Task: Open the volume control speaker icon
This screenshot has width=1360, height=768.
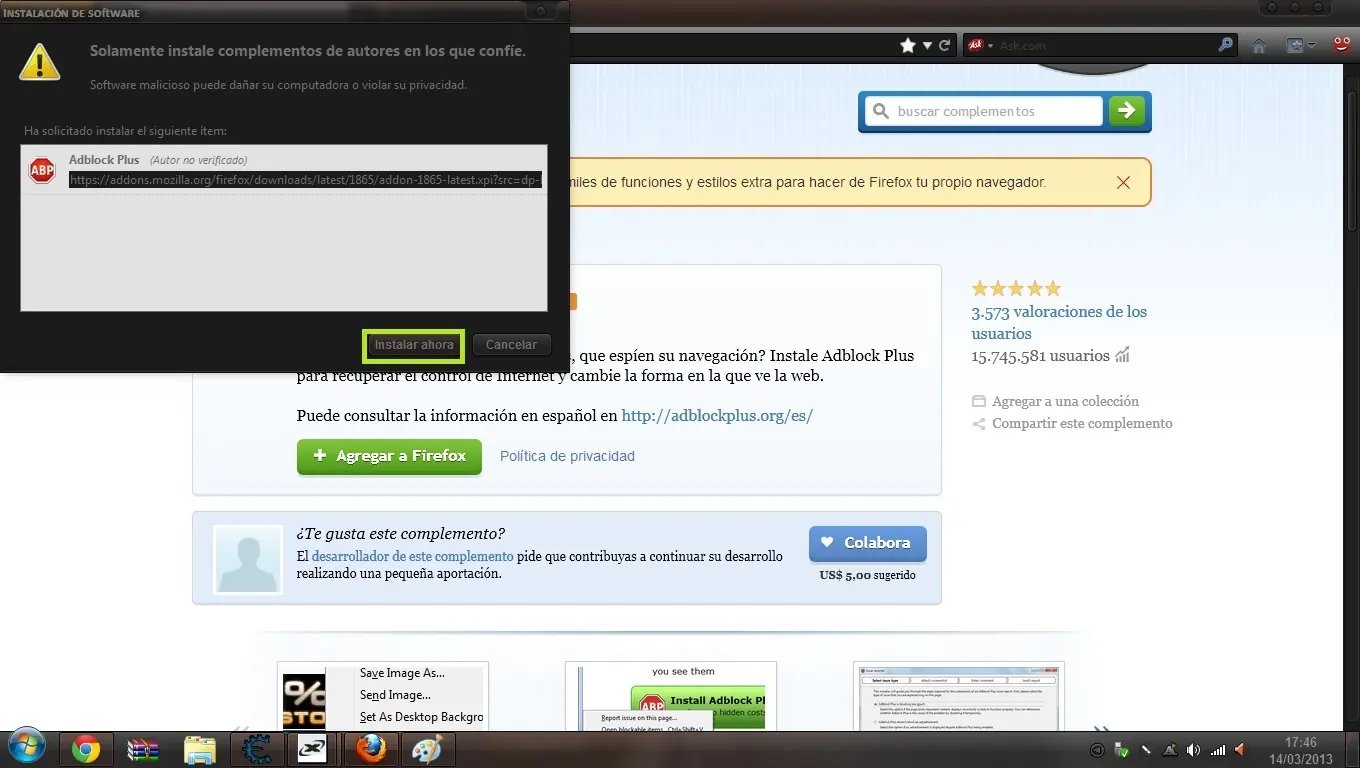Action: pyautogui.click(x=1193, y=750)
